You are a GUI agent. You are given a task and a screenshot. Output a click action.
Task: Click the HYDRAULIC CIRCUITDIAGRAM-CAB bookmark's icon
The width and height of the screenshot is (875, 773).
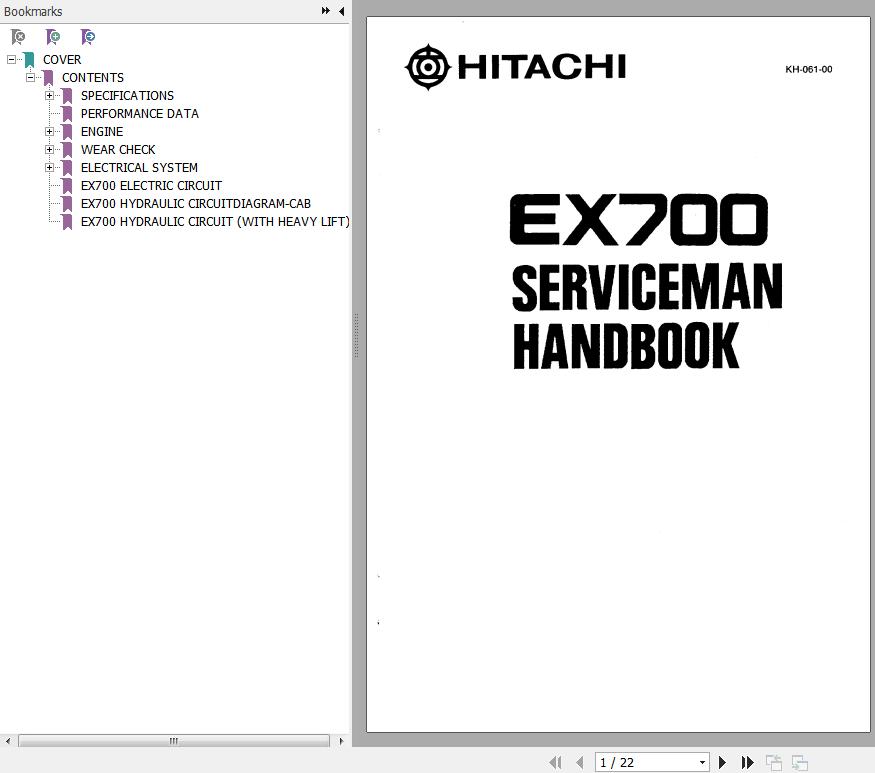[x=68, y=204]
